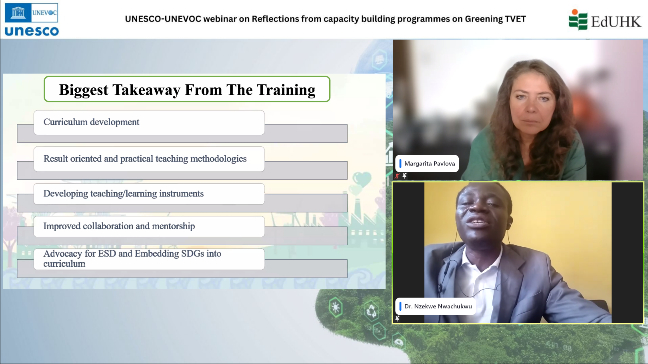648x364 pixels.
Task: Click the pin icon under Dr. Nzekwe Nwachukwu's name
Action: pos(397,318)
